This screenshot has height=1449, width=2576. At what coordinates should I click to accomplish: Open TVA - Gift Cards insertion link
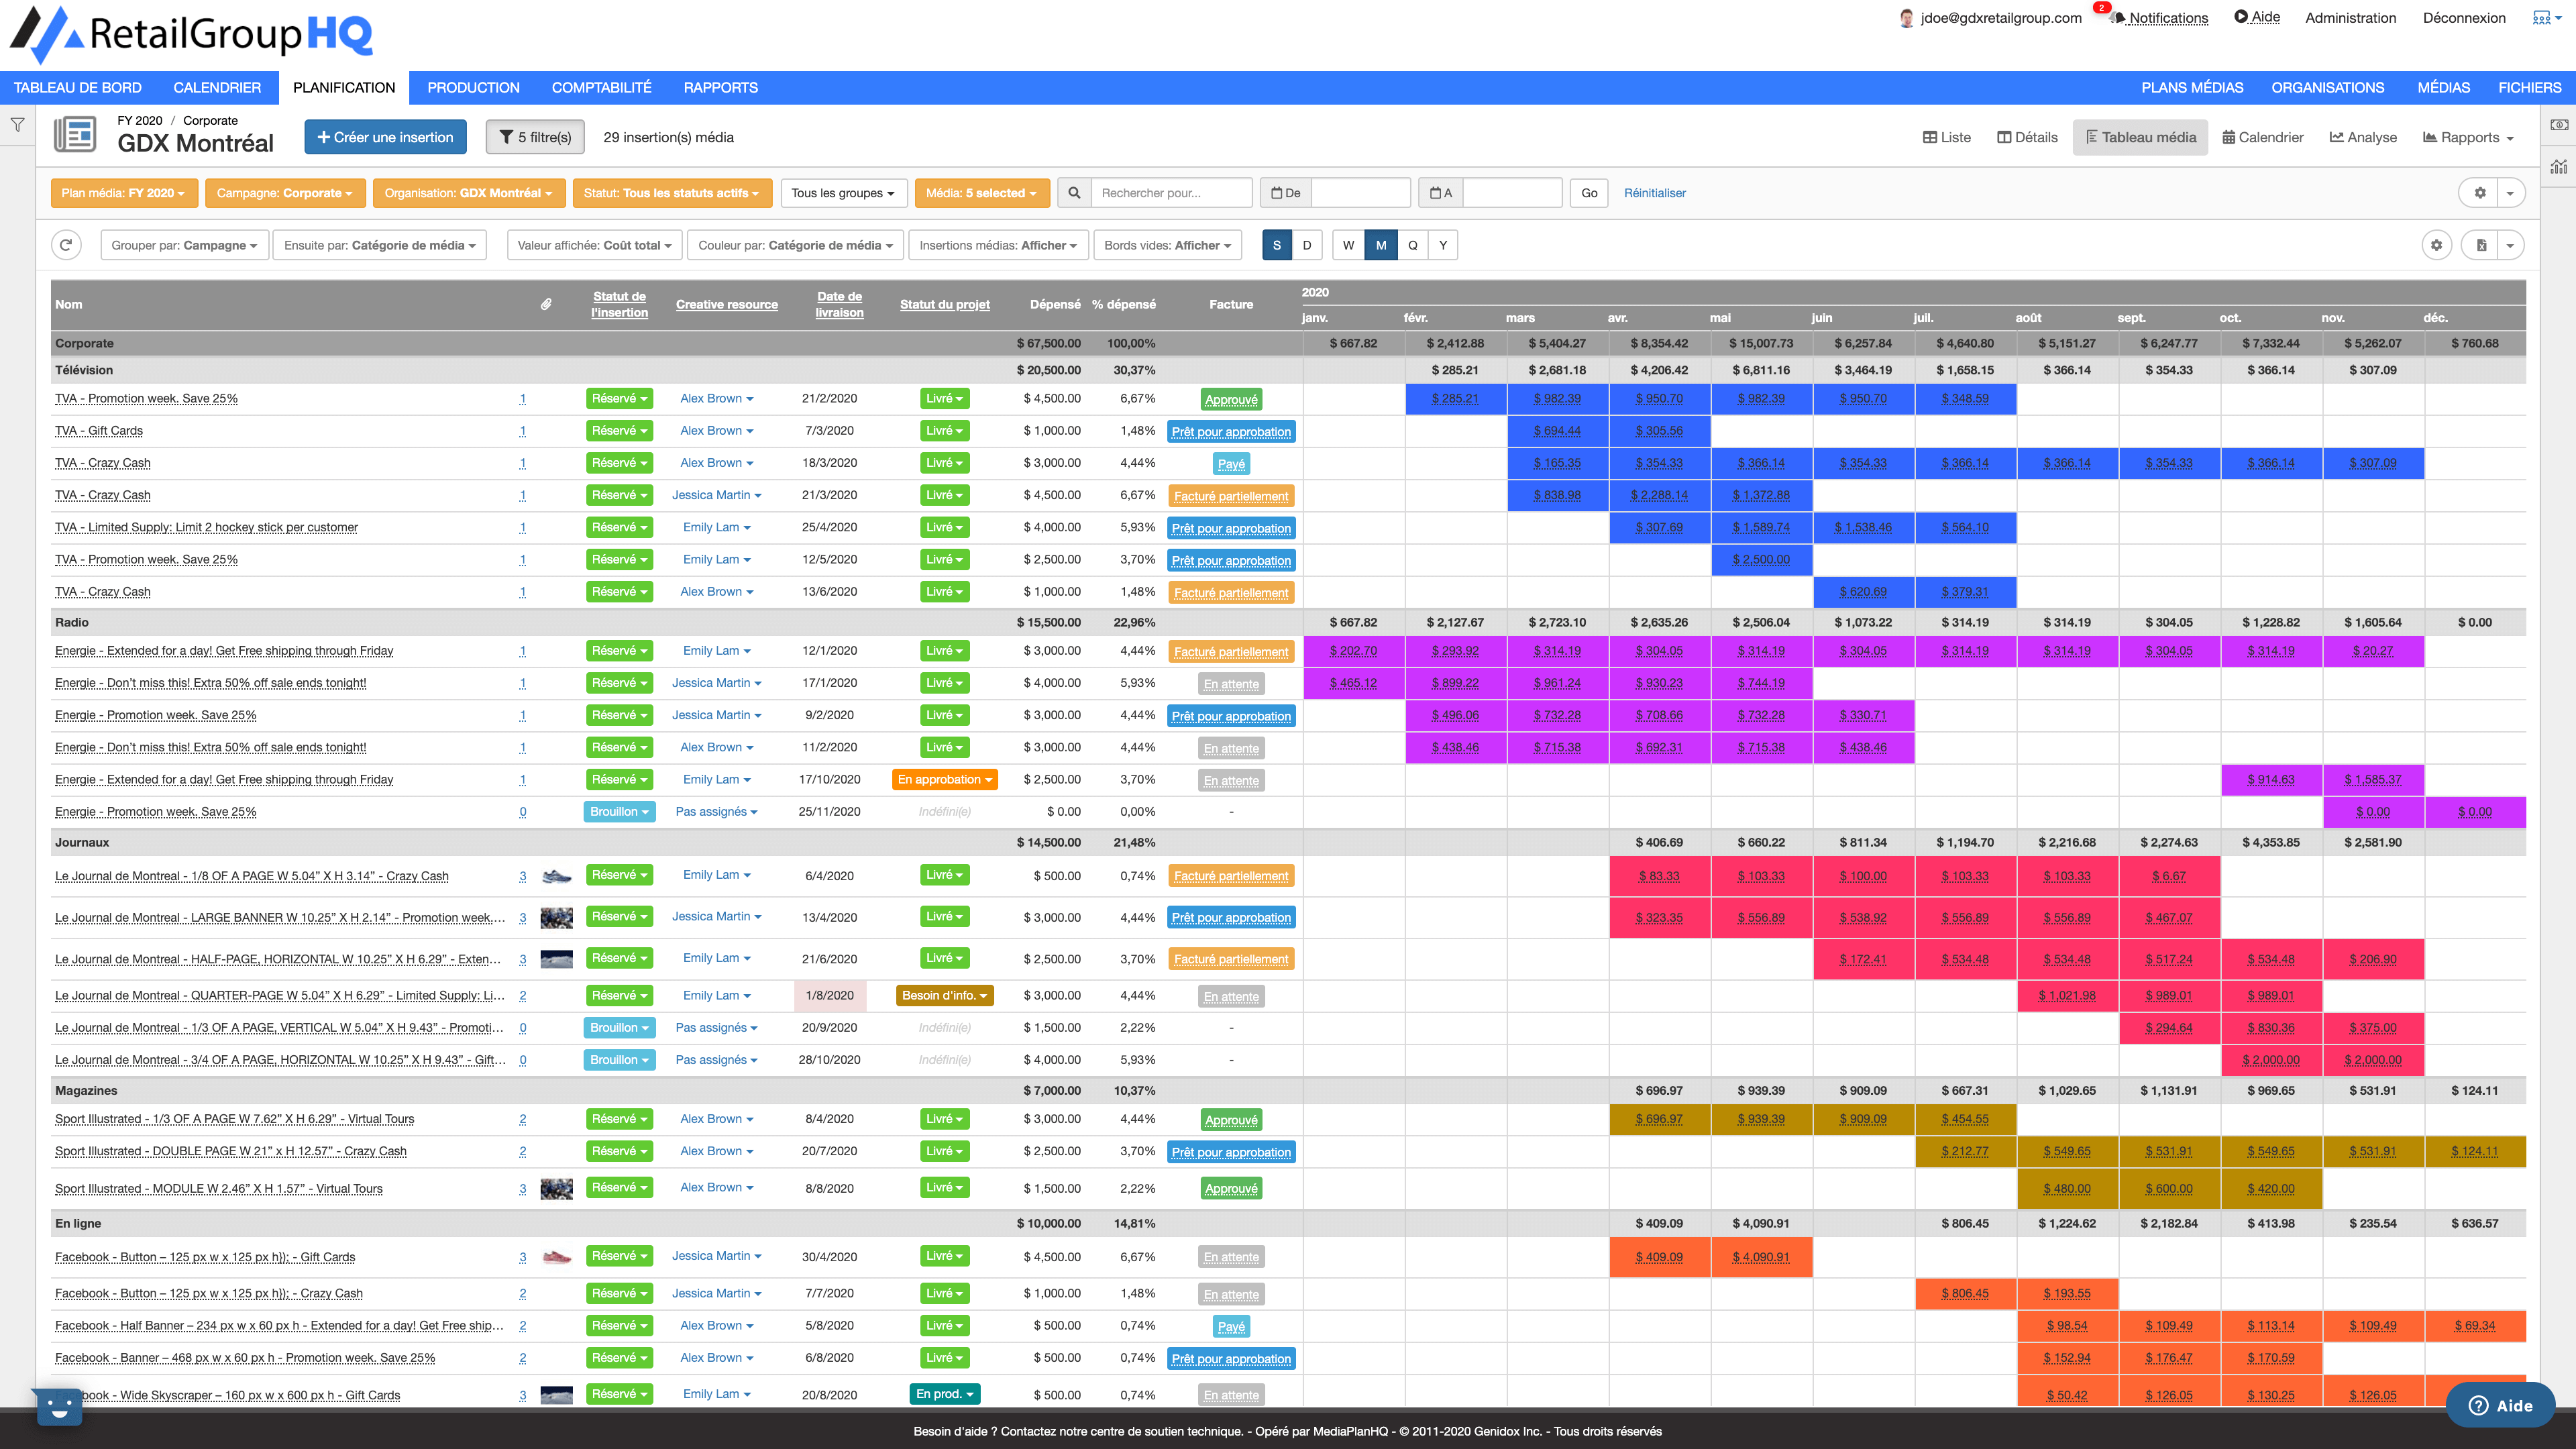pos(99,431)
